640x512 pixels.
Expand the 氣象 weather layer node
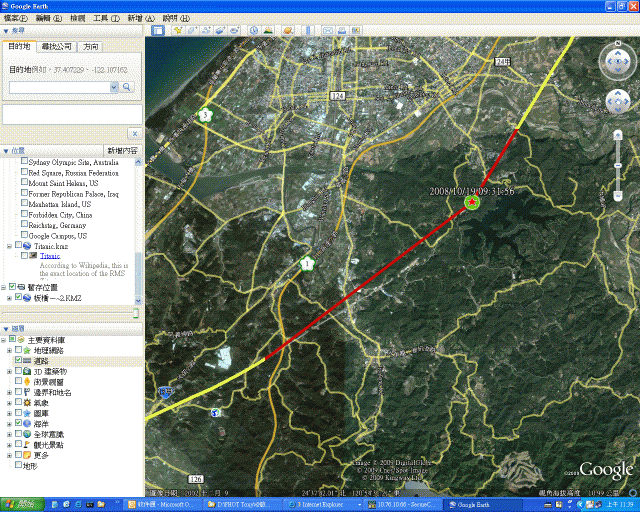pos(9,403)
